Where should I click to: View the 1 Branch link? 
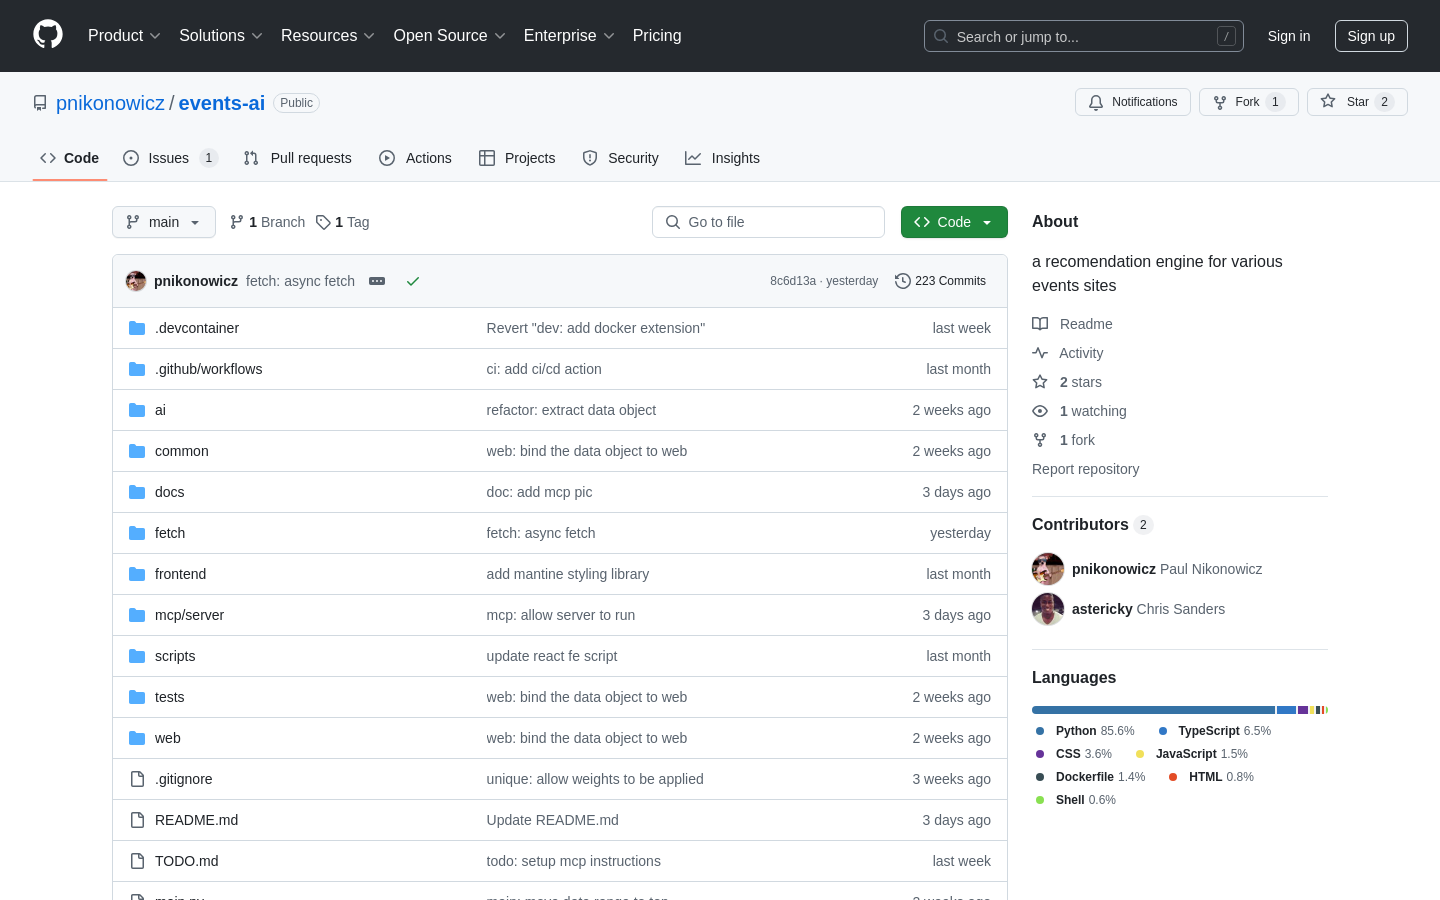(267, 222)
